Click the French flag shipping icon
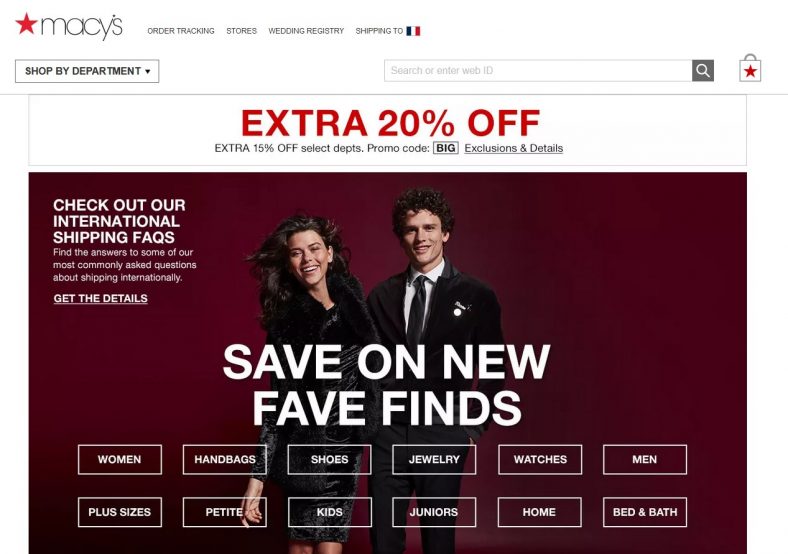Screen dimensions: 788x554 coord(413,31)
